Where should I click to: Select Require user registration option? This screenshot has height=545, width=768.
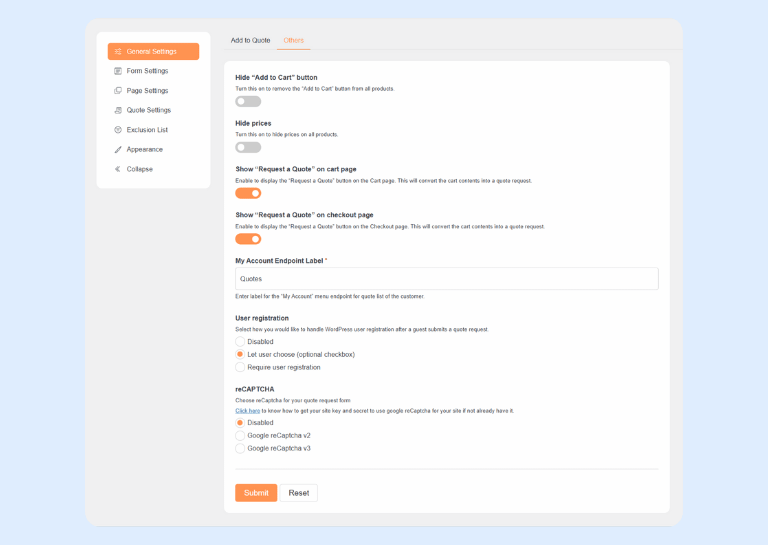[240, 367]
